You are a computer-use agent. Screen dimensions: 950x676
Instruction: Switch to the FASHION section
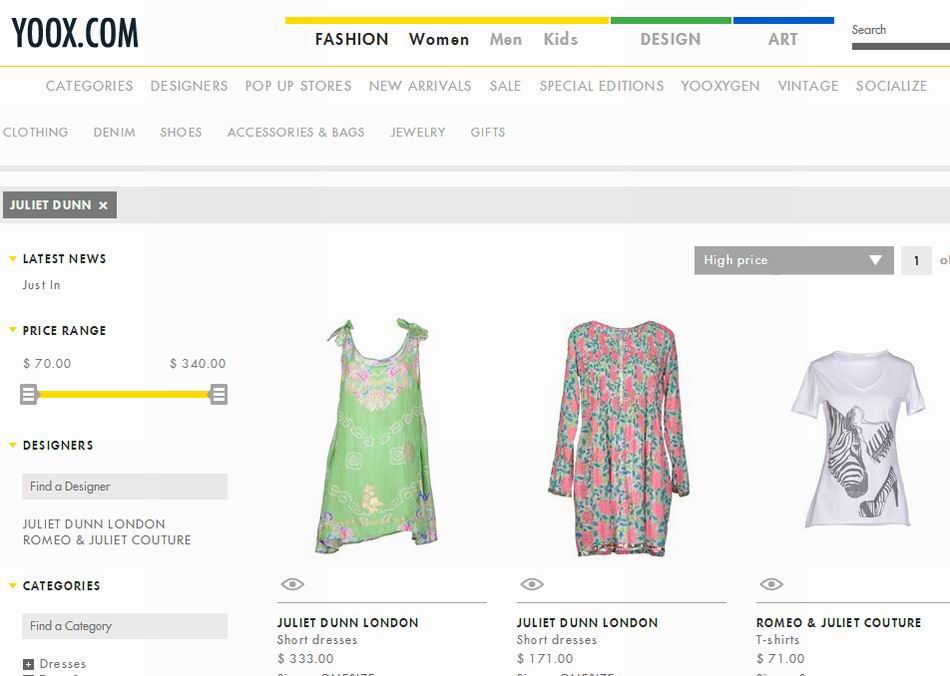351,39
